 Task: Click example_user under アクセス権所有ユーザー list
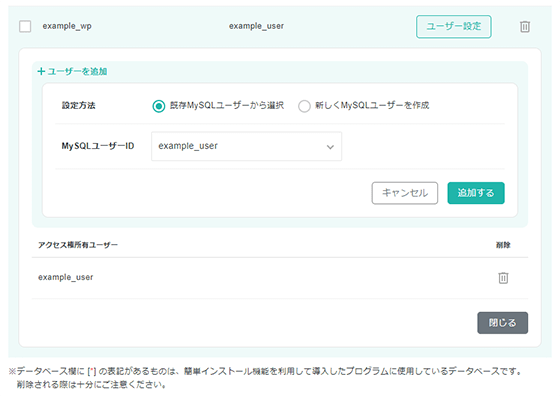tap(66, 277)
